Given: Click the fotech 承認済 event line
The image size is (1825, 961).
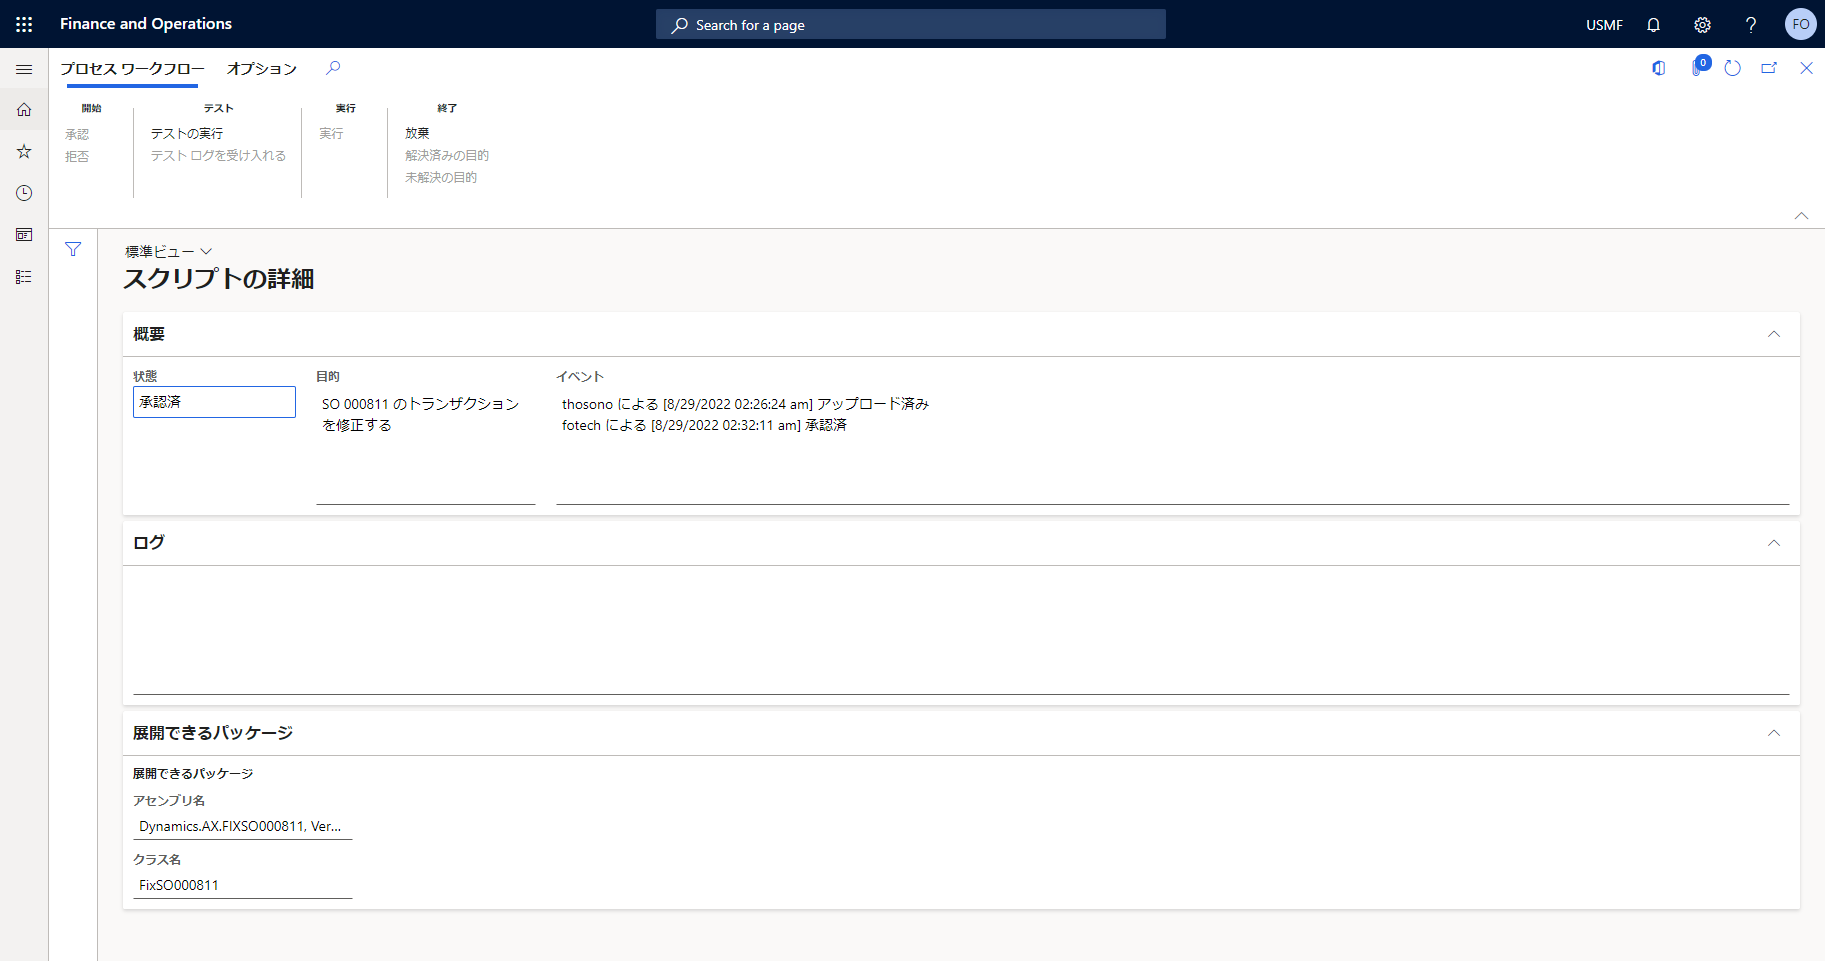Looking at the screenshot, I should [704, 425].
